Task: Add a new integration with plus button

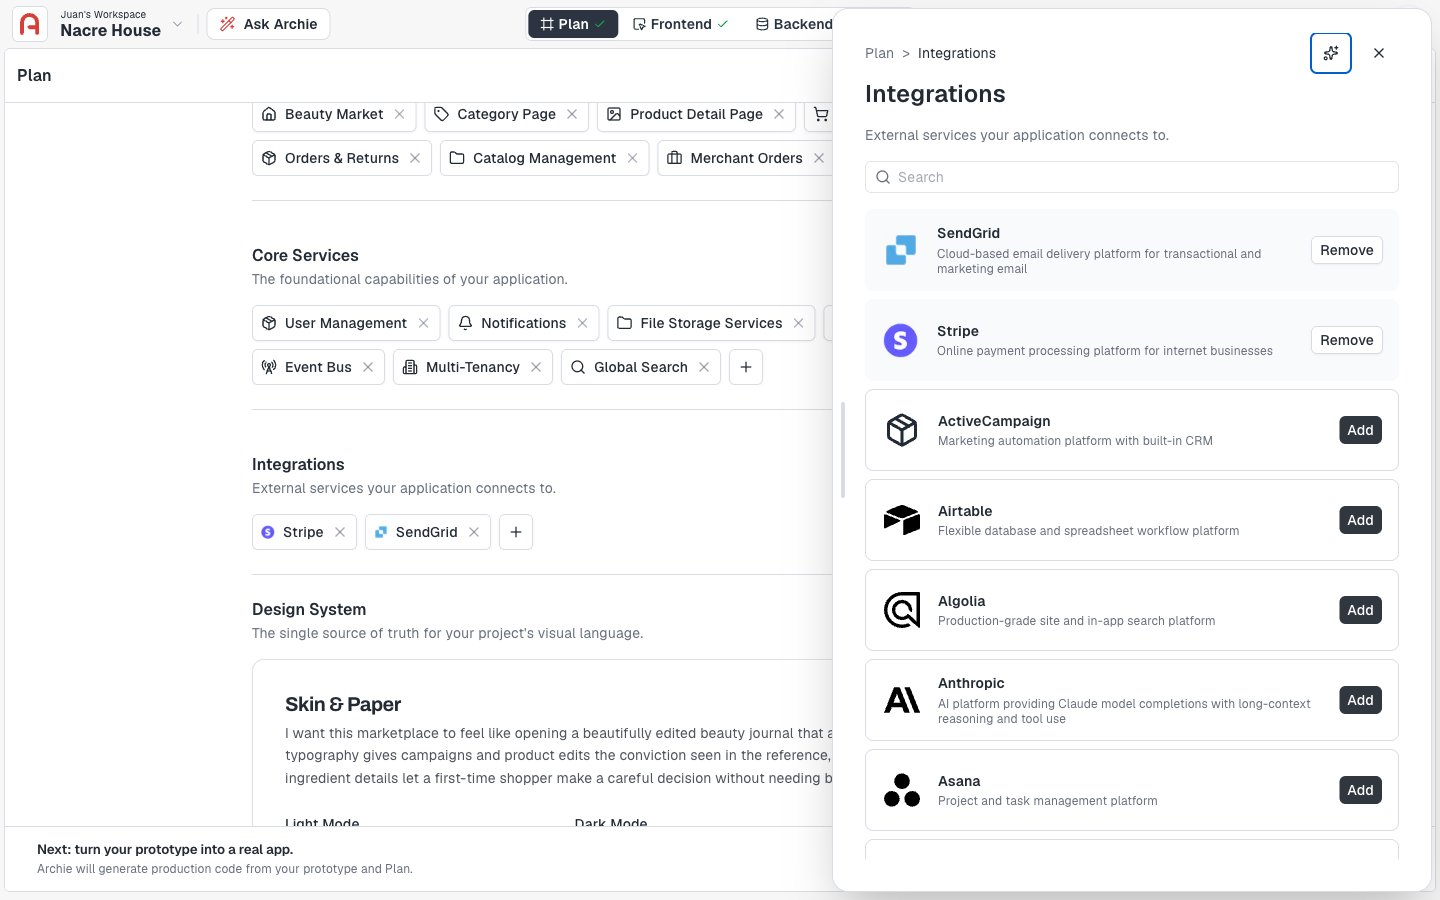Action: [516, 532]
